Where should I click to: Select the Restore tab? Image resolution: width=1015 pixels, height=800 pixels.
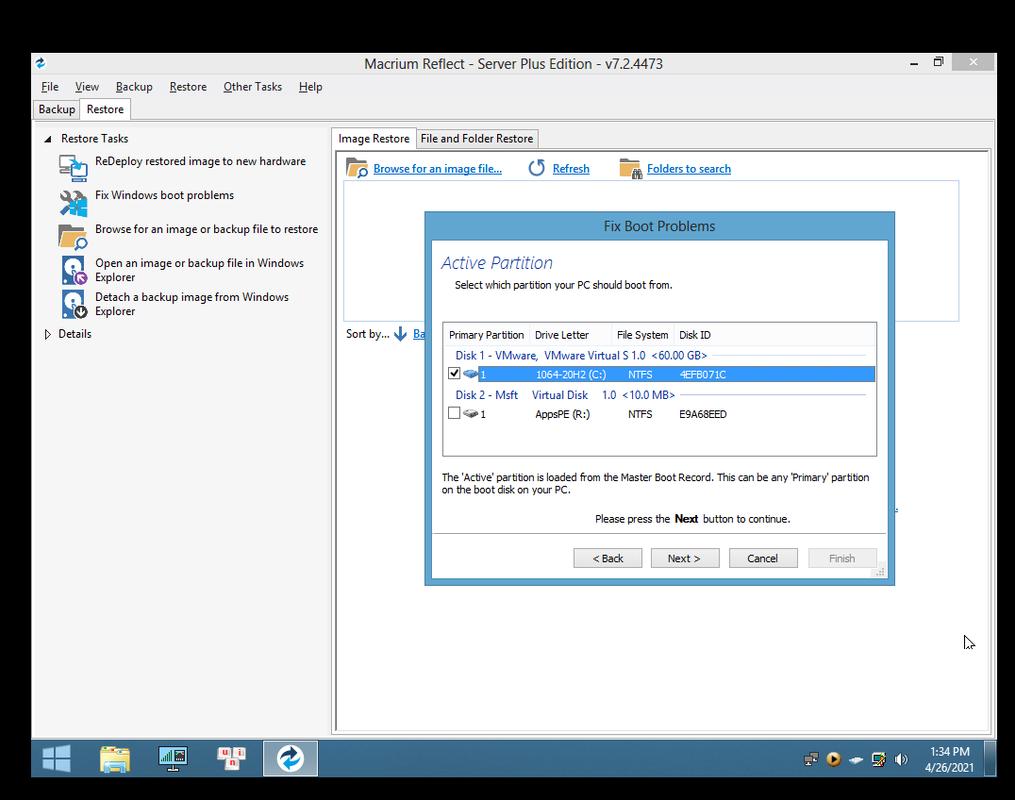click(105, 109)
